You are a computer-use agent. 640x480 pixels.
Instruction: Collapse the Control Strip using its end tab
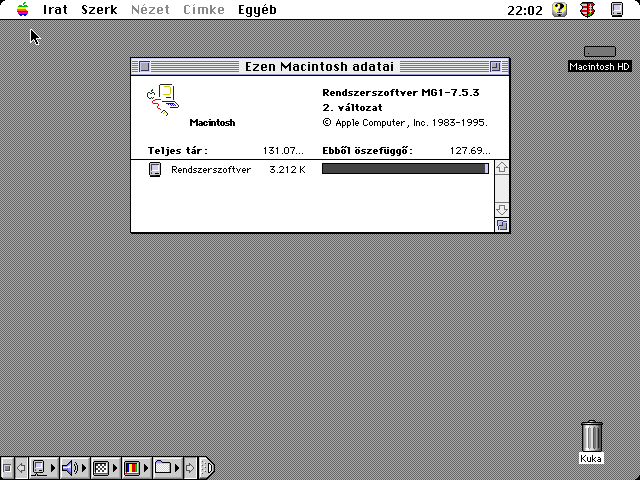pyautogui.click(x=207, y=468)
